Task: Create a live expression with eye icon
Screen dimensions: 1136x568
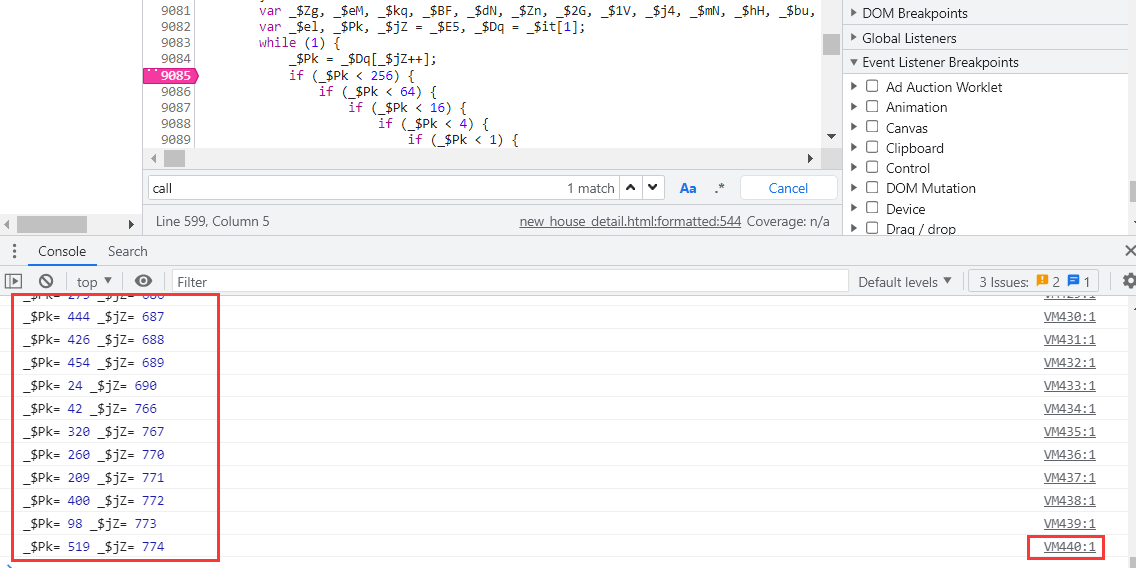Action: 144,282
